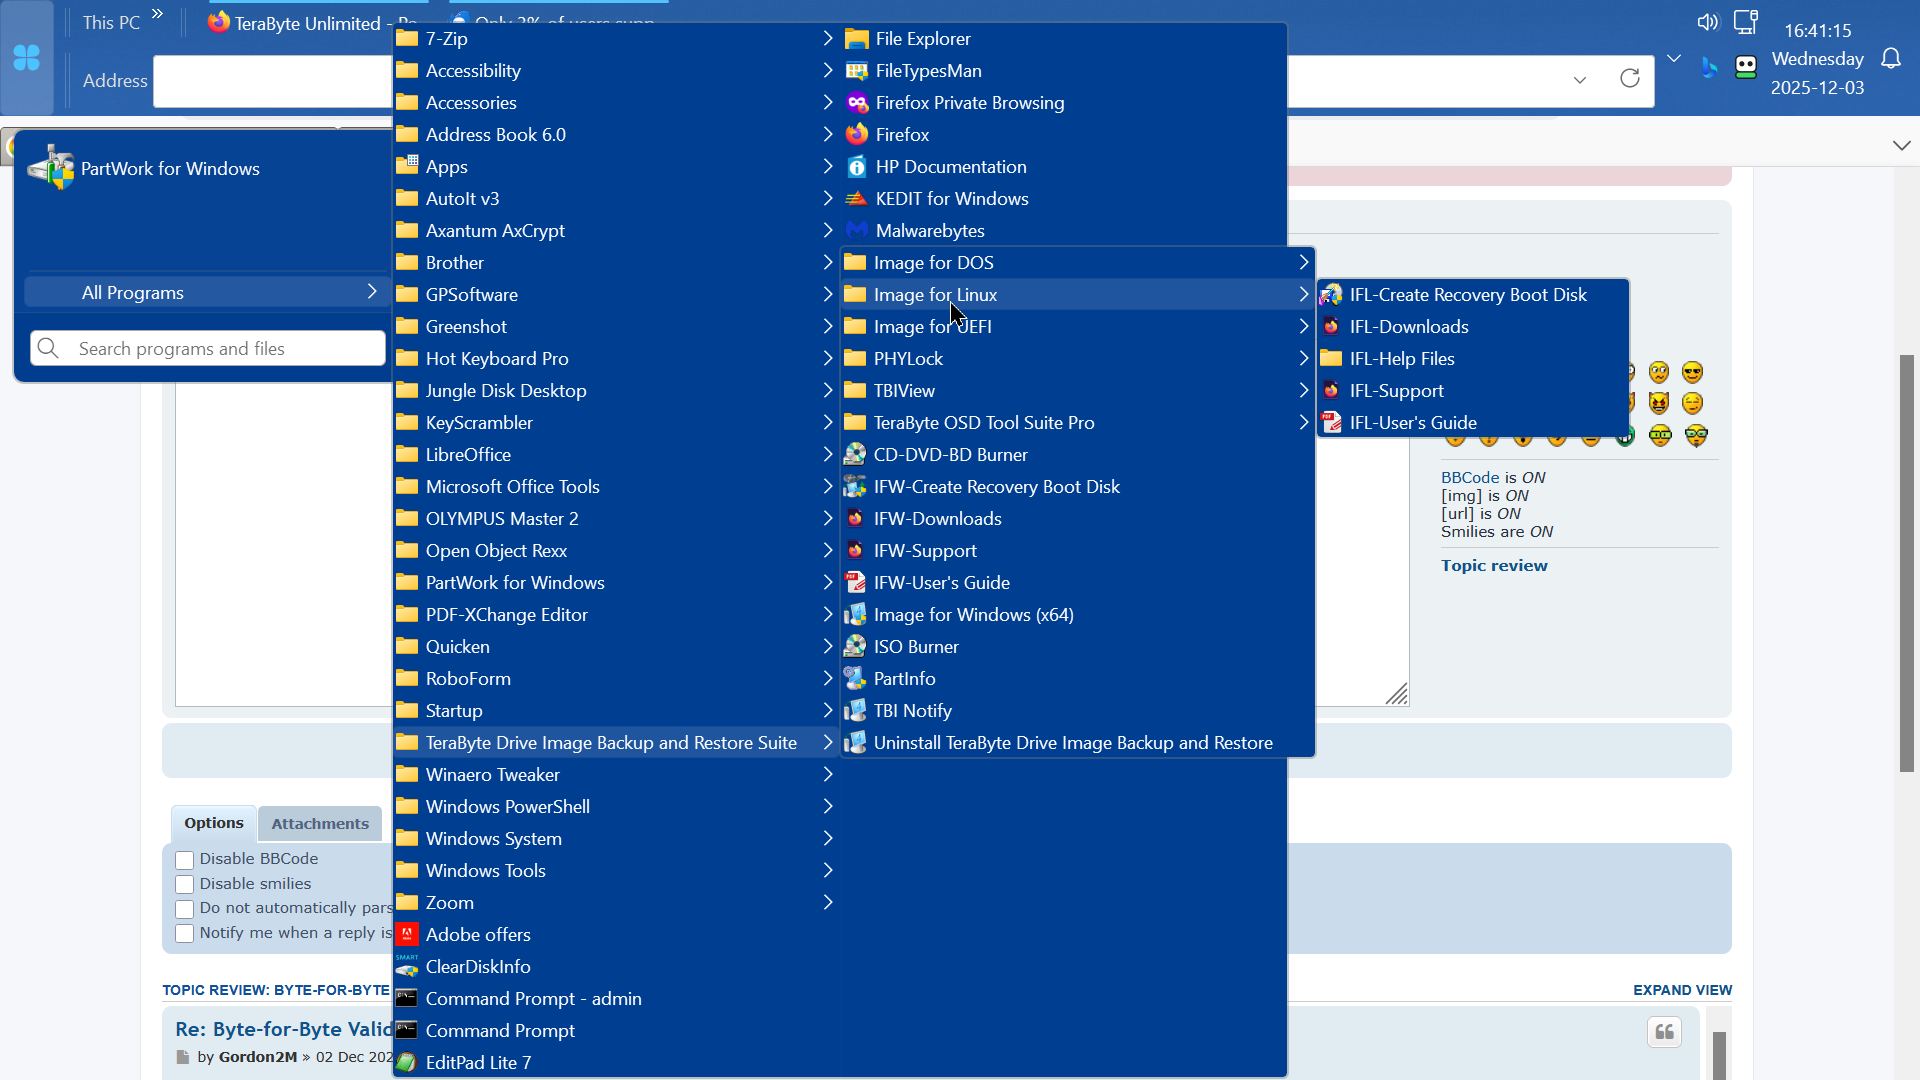Viewport: 1920px width, 1080px height.
Task: Launch Firefox from the programs list
Action: [857, 135]
